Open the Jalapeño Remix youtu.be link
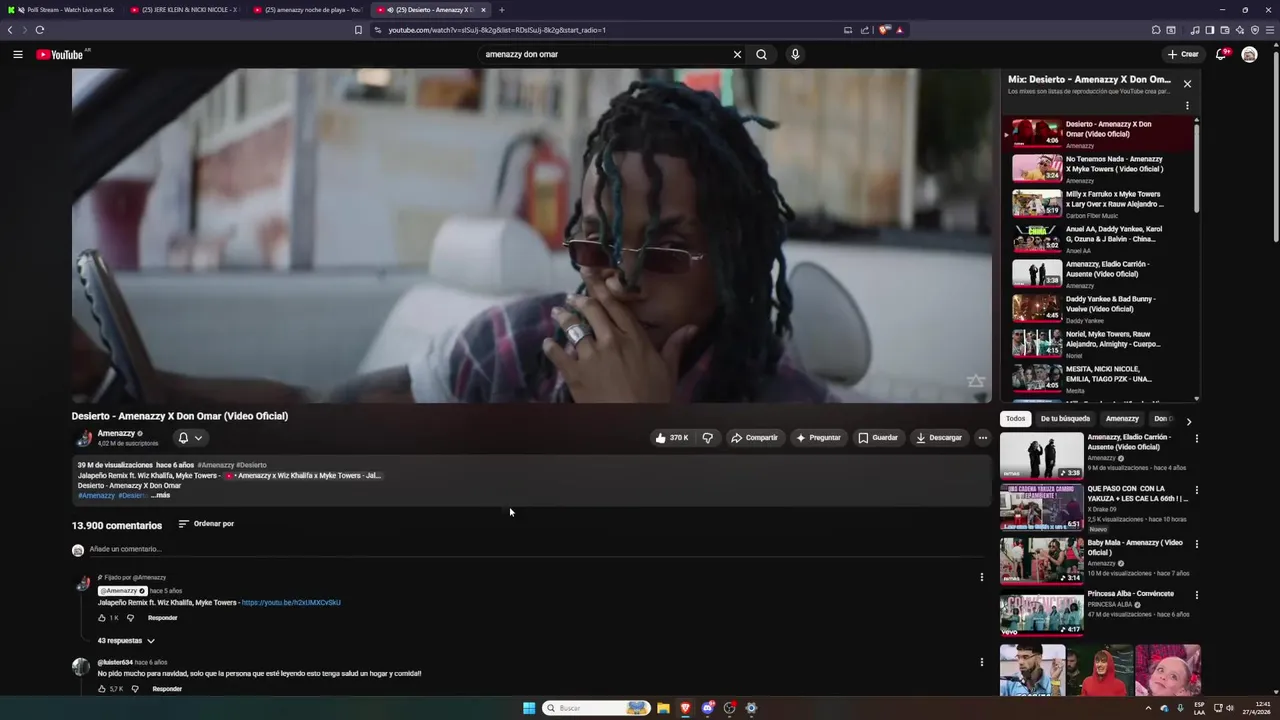Screen dimensions: 1280x720 pyautogui.click(x=291, y=603)
